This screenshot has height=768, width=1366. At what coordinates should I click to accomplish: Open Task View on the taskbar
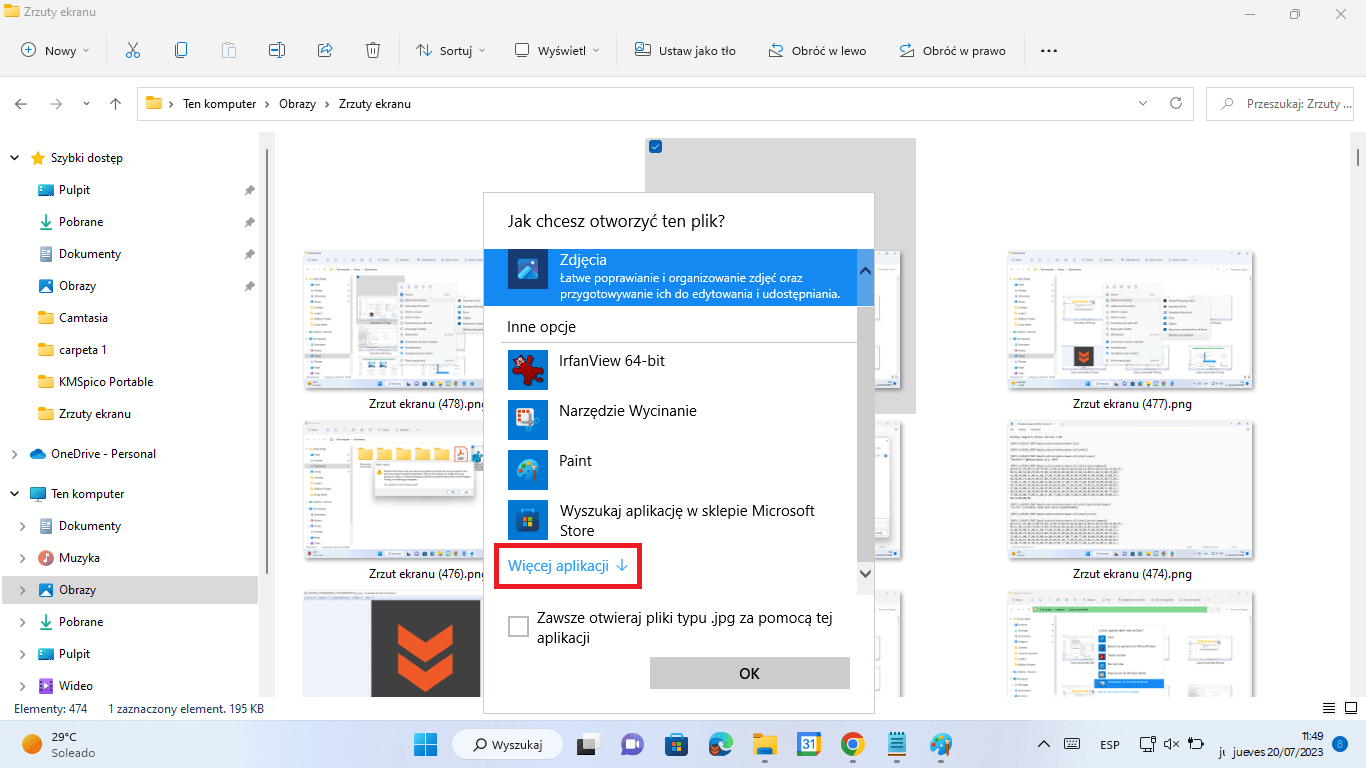coord(588,744)
